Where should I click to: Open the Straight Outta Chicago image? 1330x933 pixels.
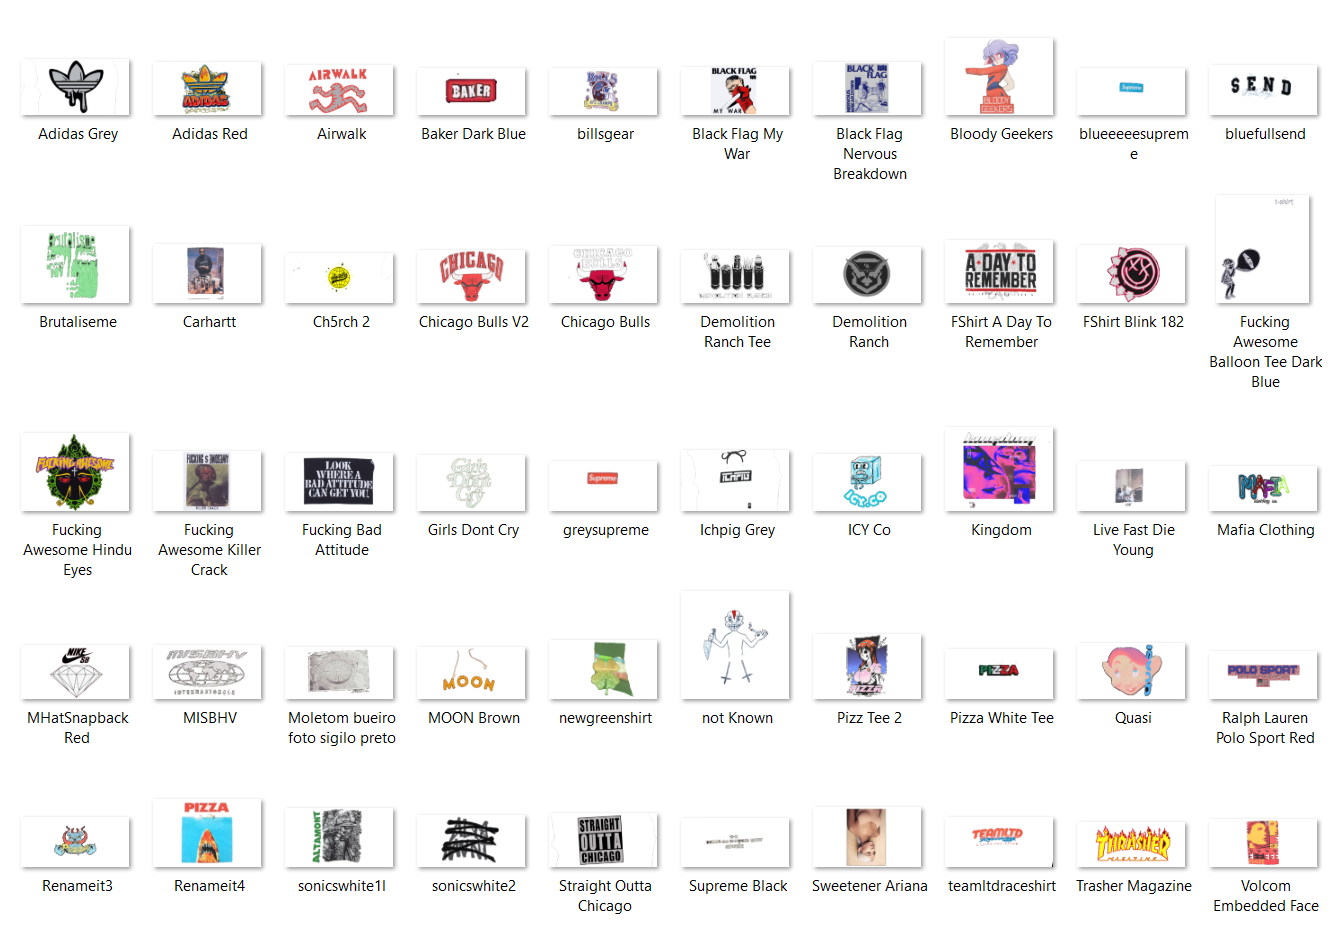pyautogui.click(x=603, y=840)
